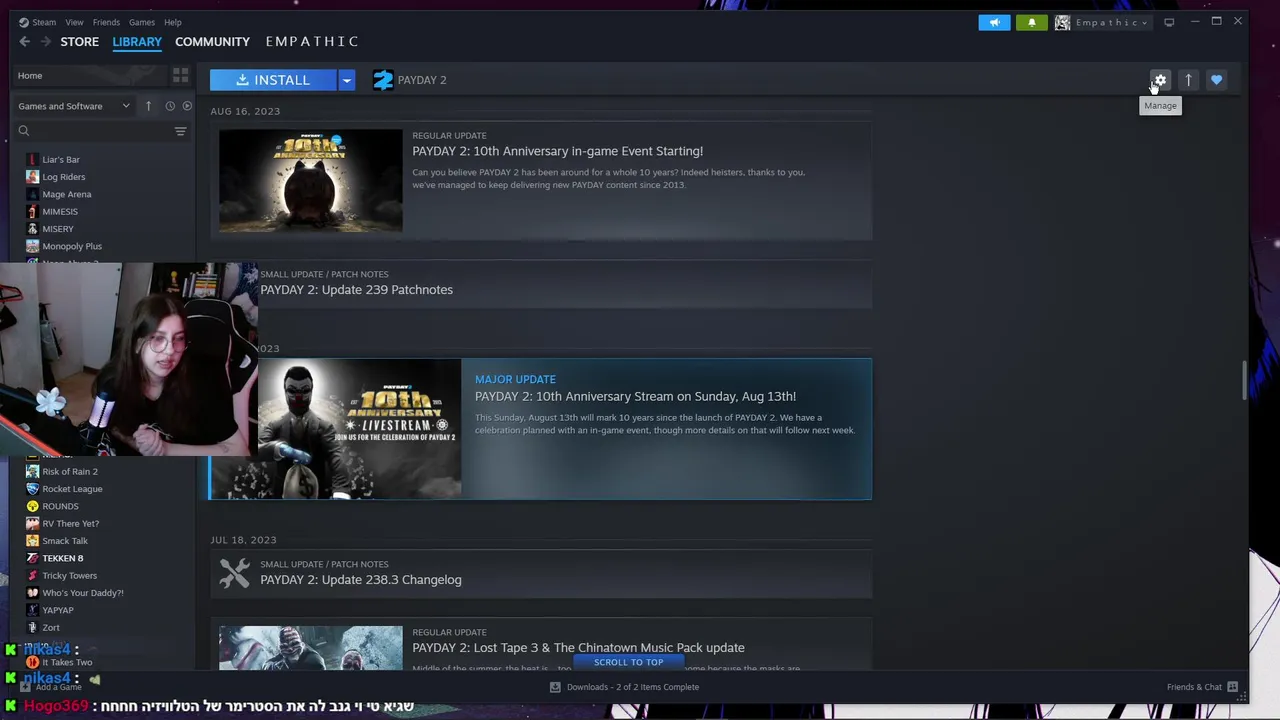
Task: Switch to the LIBRARY tab
Action: tap(137, 41)
